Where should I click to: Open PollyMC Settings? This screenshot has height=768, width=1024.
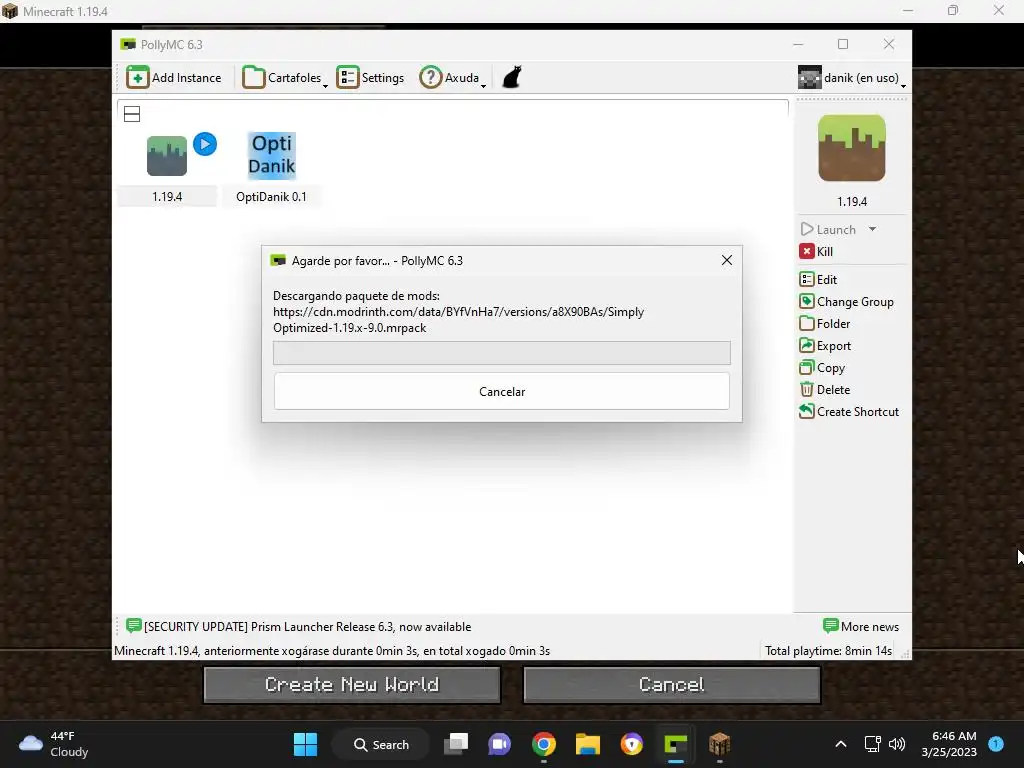370,78
